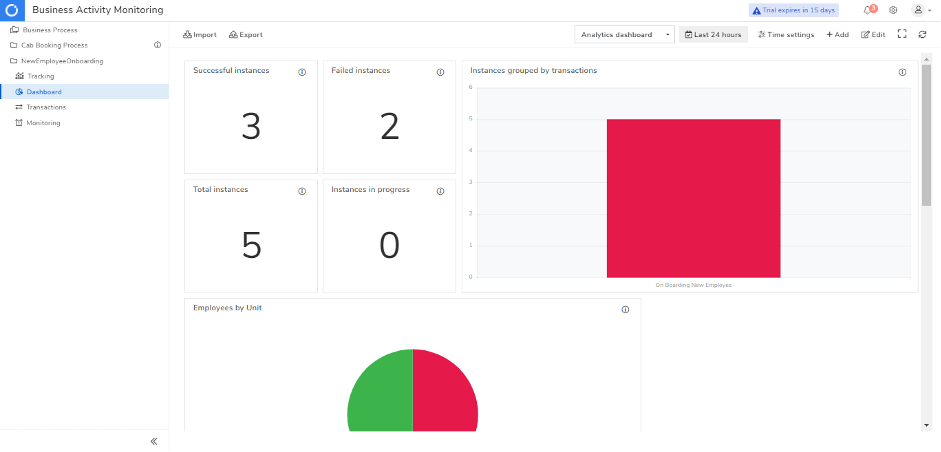Click the Successful instances value 3

(251, 127)
